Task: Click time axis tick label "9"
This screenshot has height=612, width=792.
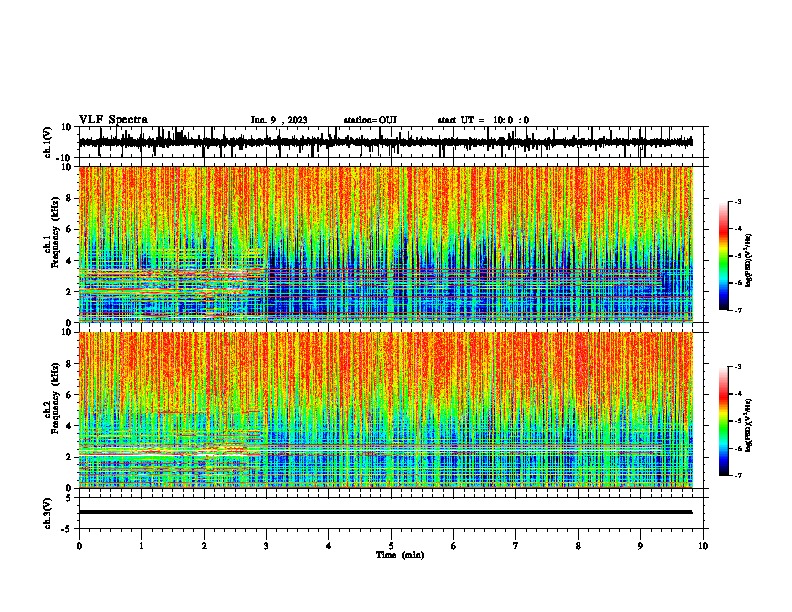Action: point(640,546)
